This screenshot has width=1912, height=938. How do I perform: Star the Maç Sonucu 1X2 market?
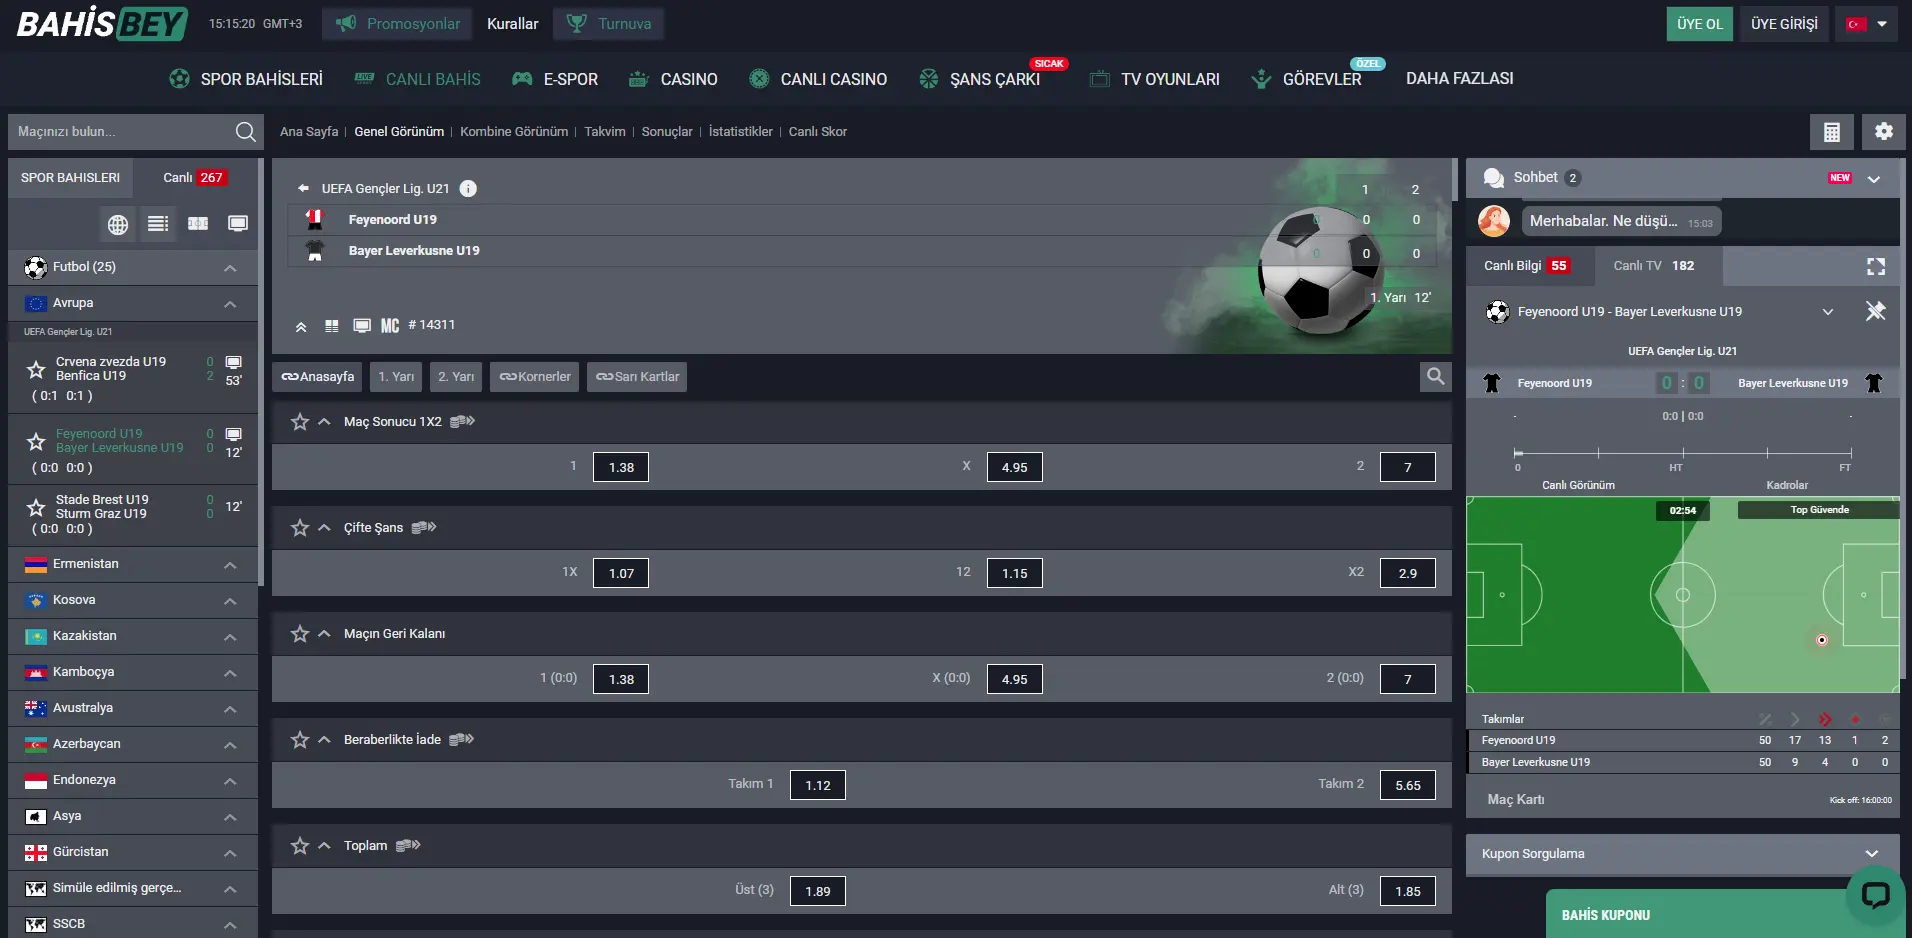(300, 422)
